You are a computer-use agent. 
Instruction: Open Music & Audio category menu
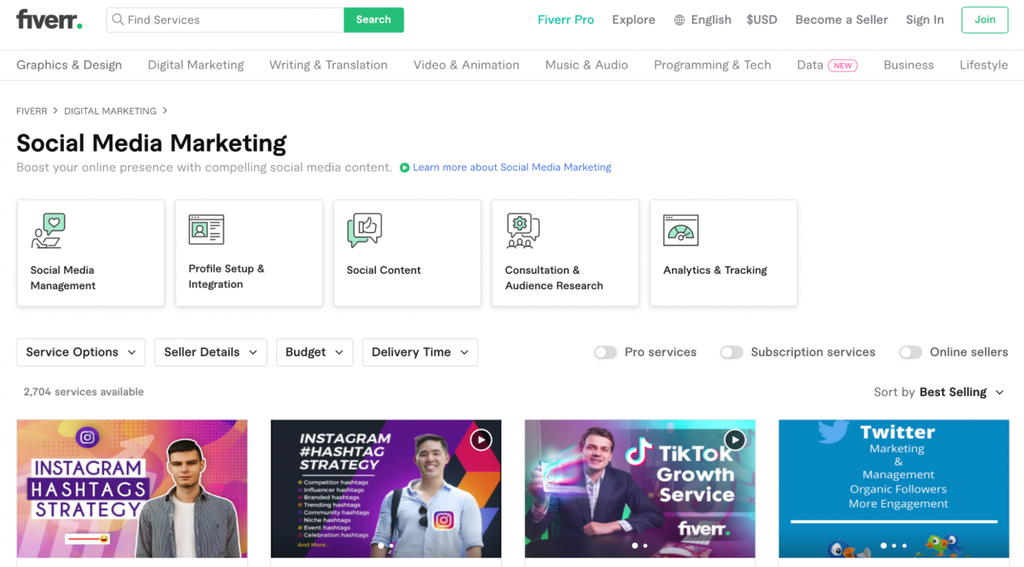586,65
